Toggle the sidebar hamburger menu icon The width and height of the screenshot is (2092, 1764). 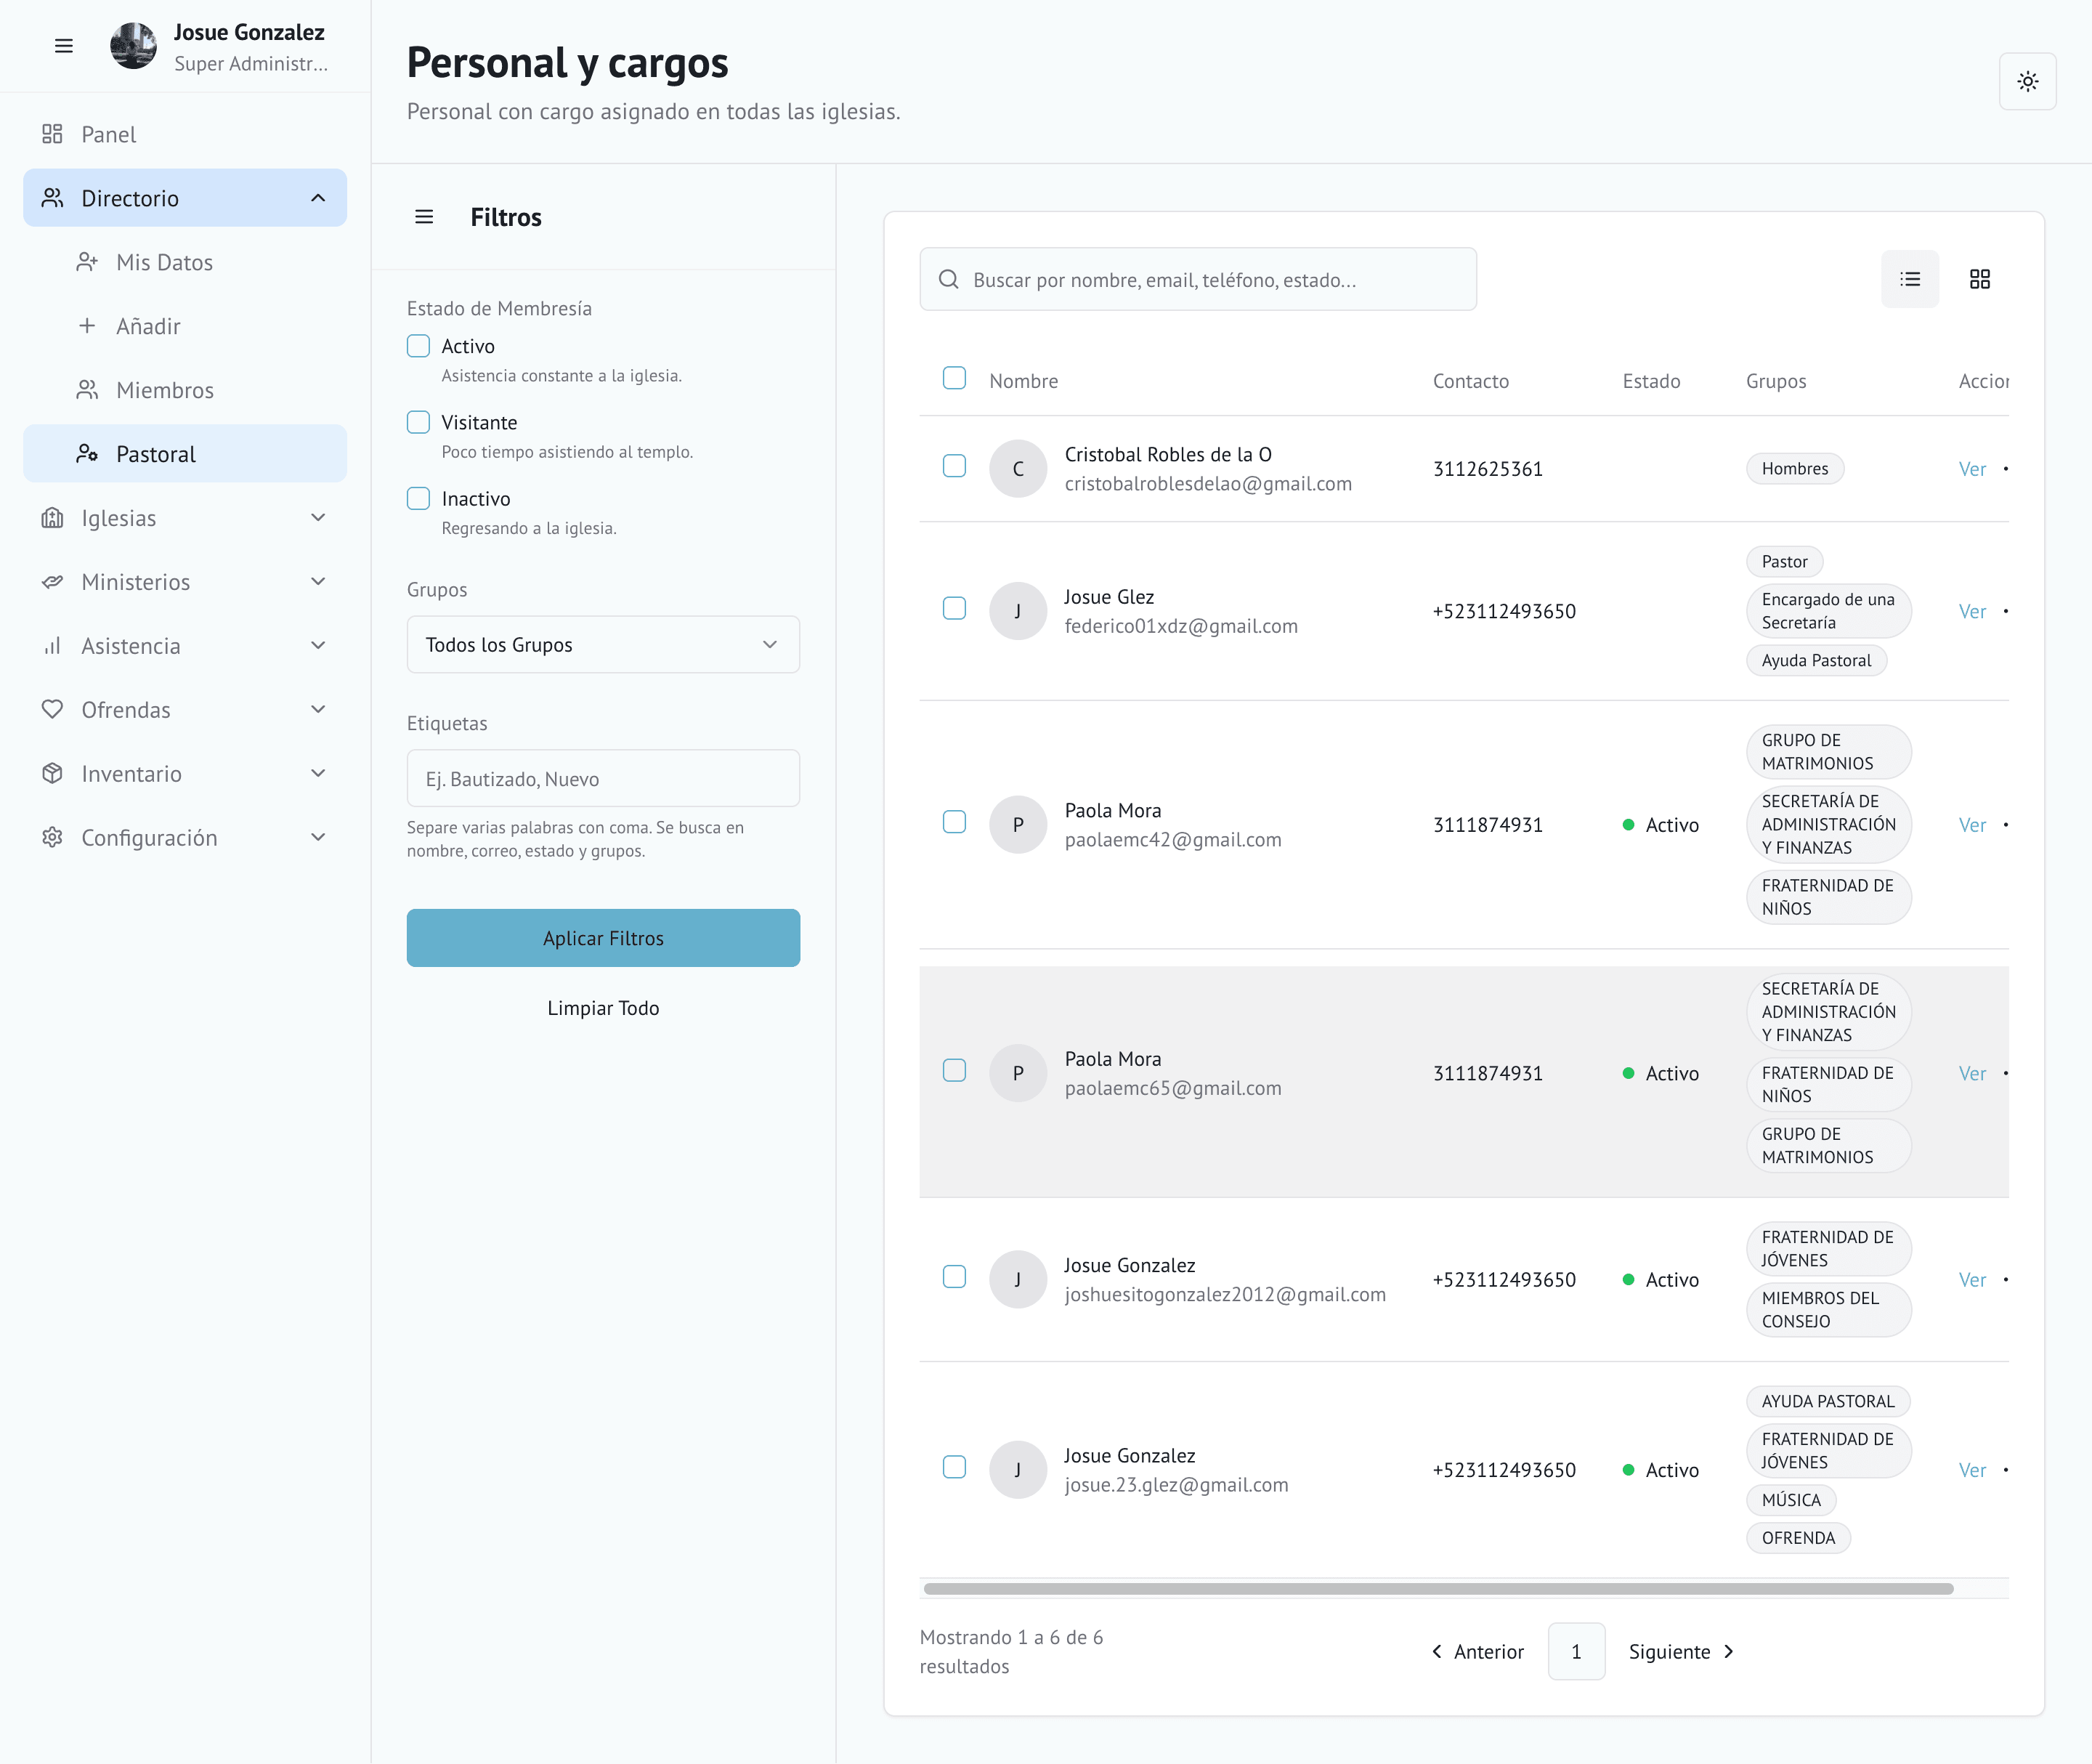tap(64, 46)
